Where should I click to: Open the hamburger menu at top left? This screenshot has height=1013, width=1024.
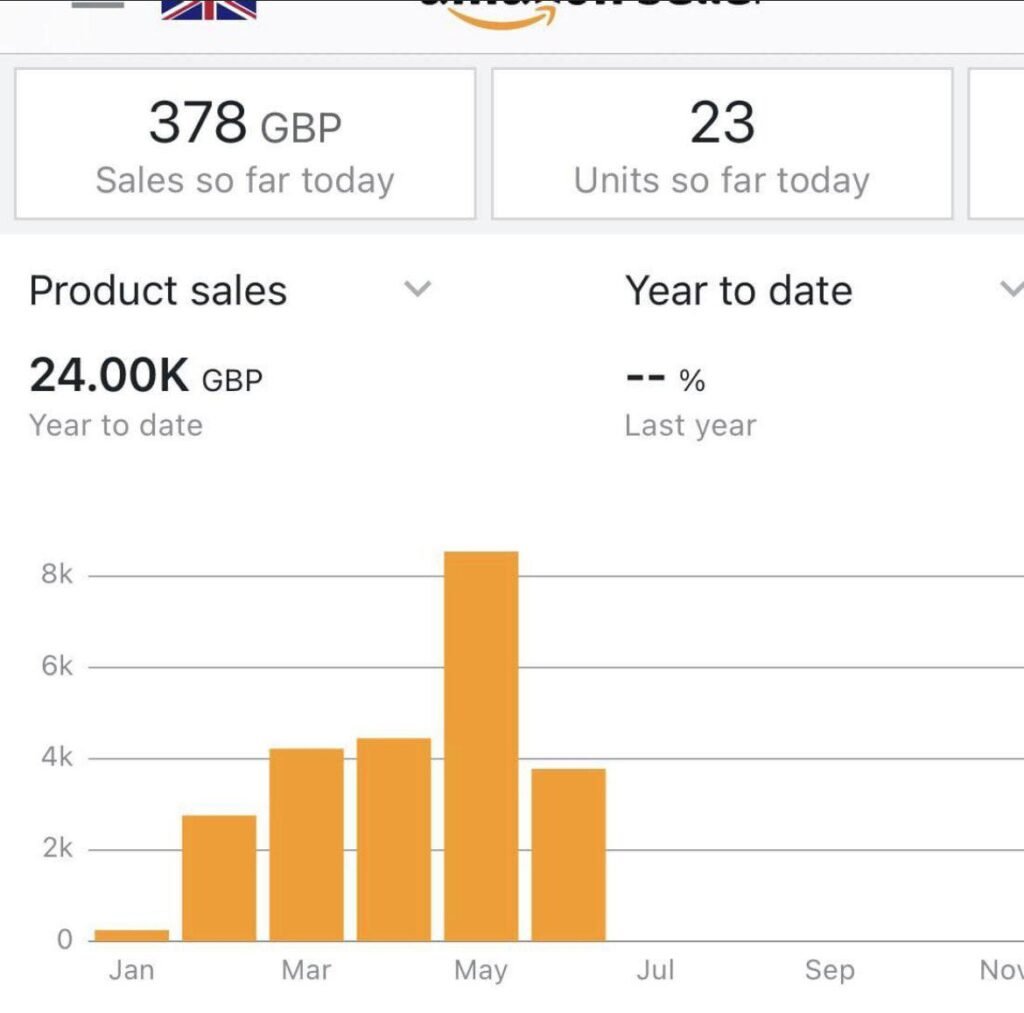[97, 4]
